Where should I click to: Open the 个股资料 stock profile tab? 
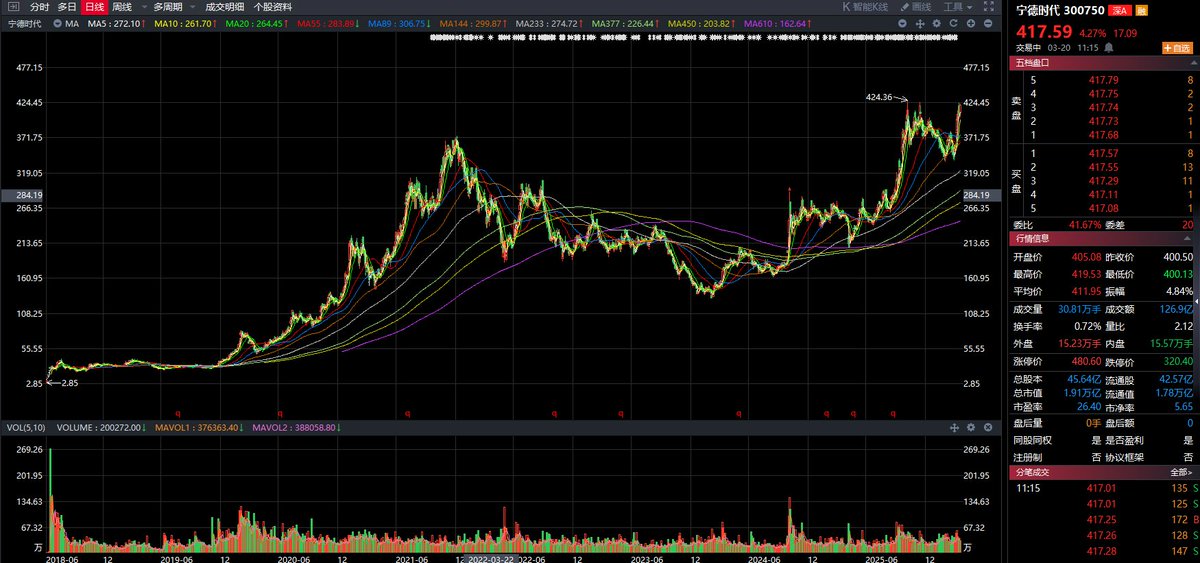click(273, 6)
